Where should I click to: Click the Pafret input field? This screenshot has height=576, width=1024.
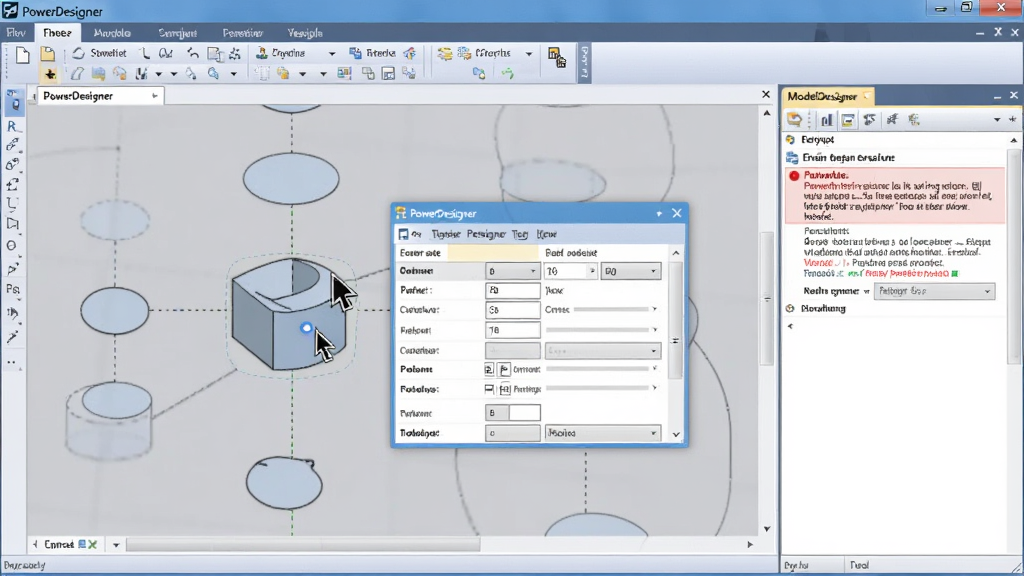513,290
